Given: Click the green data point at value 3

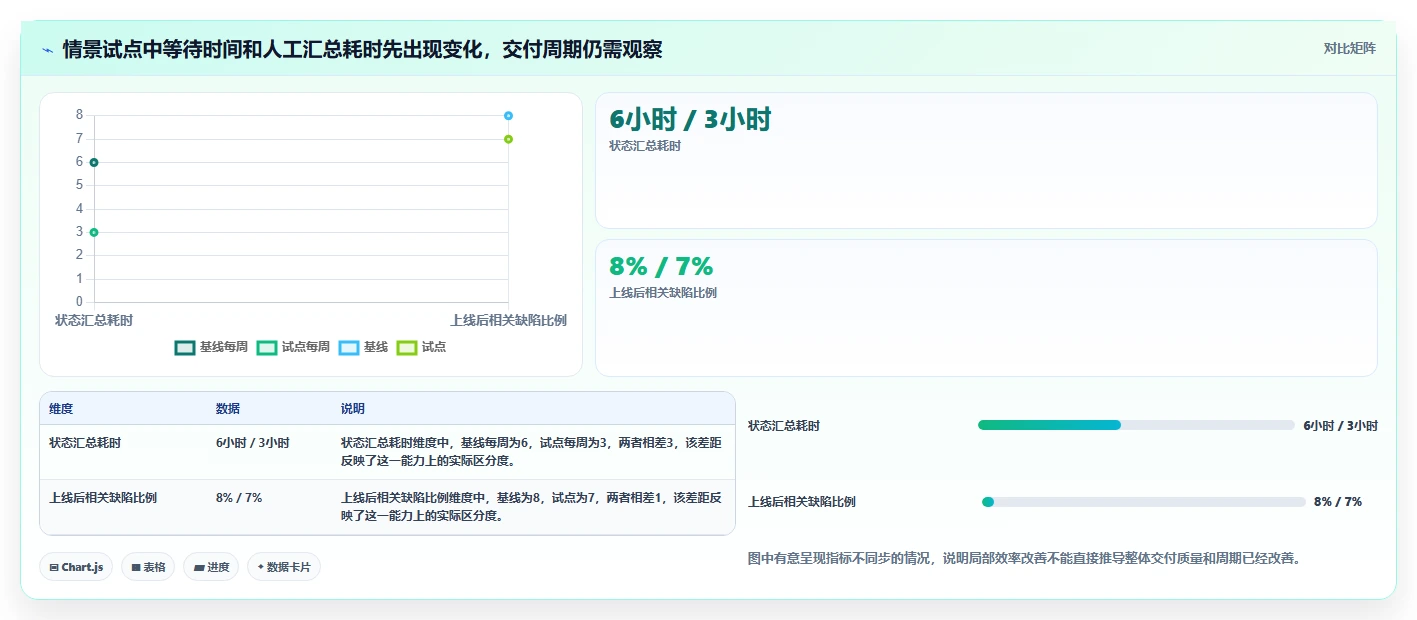Looking at the screenshot, I should (x=94, y=232).
